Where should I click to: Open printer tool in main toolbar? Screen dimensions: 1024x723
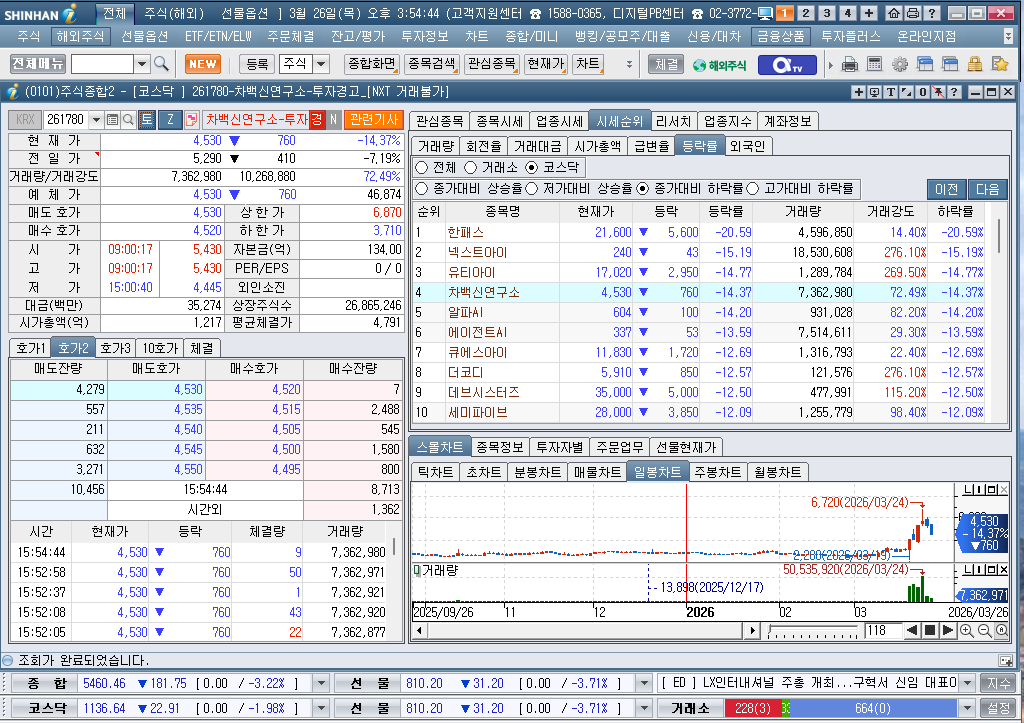850,64
